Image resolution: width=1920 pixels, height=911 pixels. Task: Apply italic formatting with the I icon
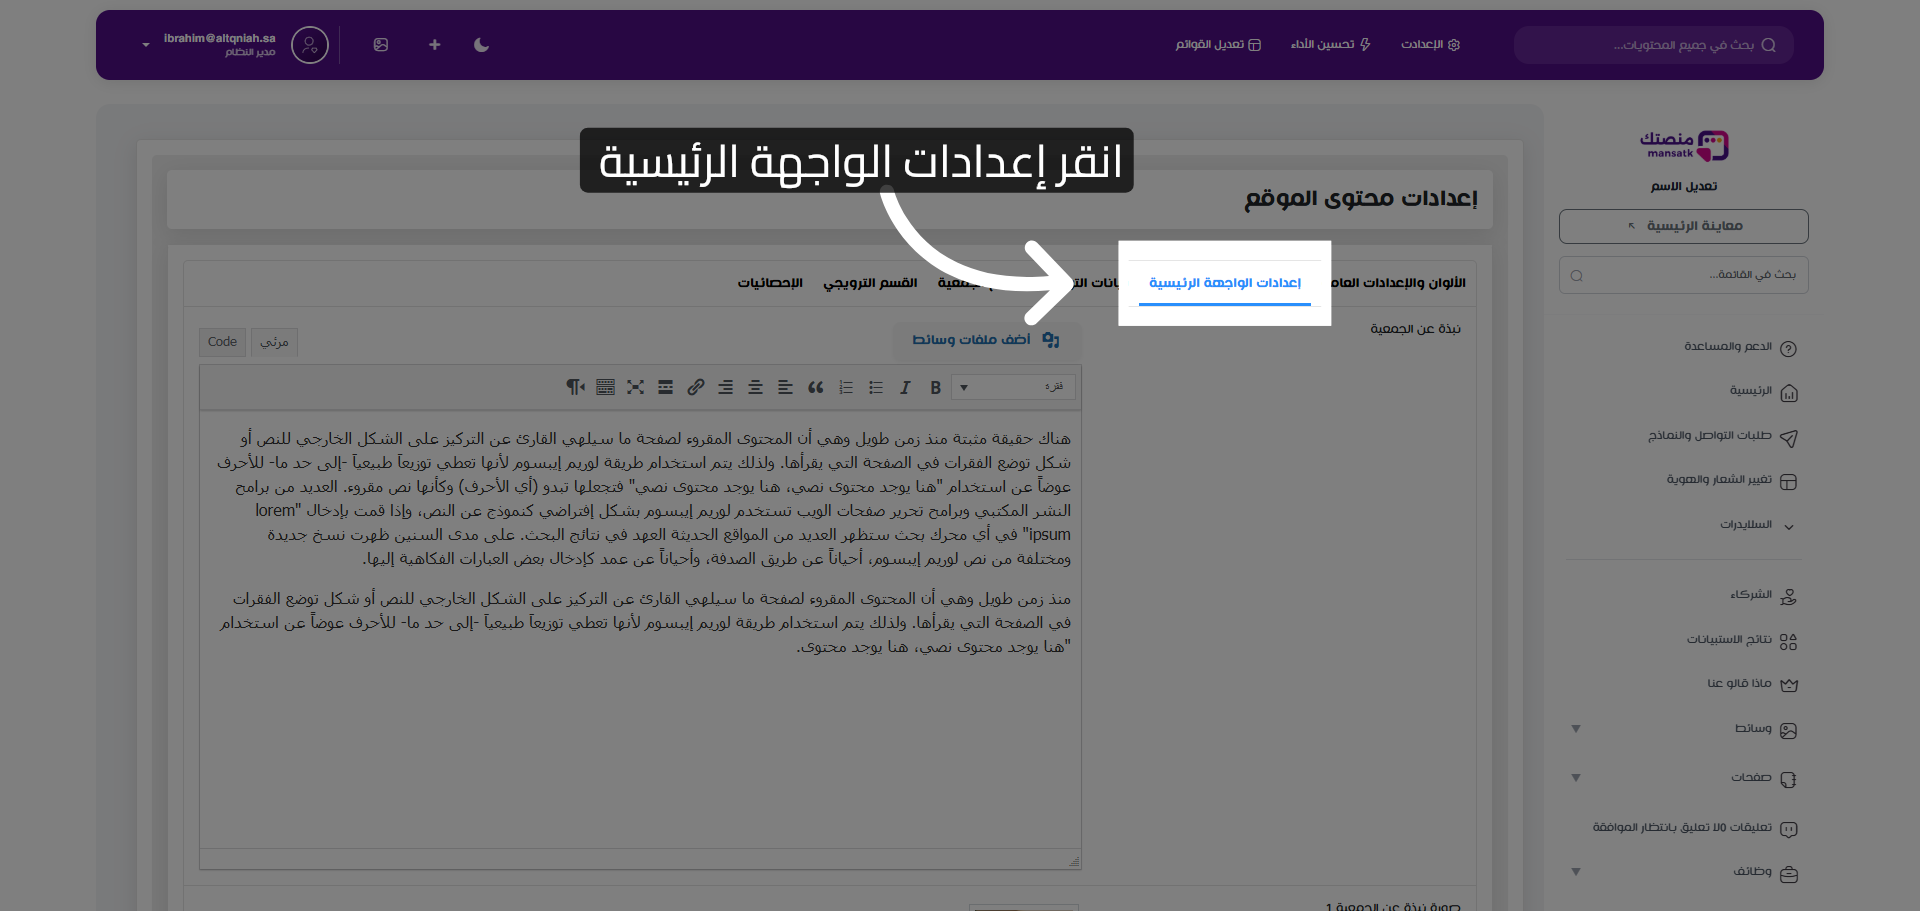(x=905, y=387)
